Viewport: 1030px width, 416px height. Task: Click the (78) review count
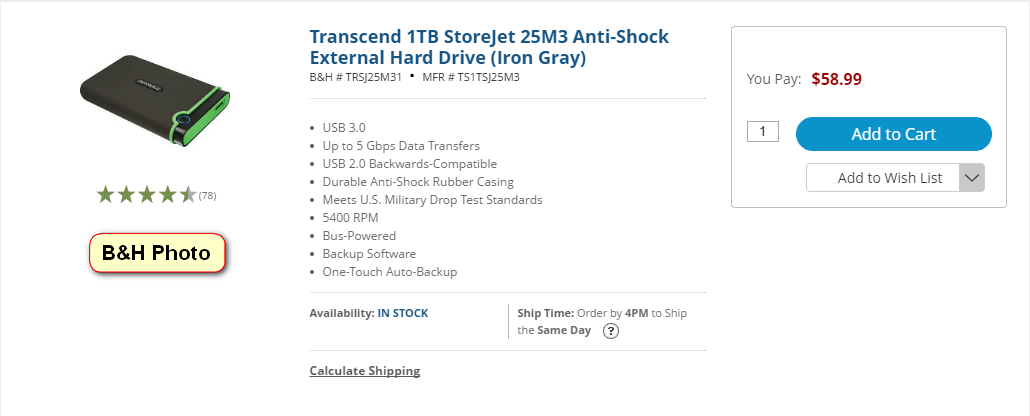(x=208, y=196)
